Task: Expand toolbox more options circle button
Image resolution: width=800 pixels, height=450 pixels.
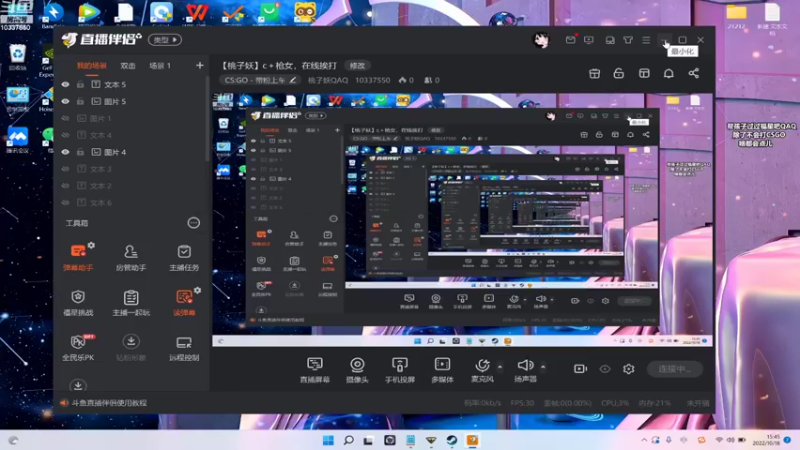Action: click(193, 223)
